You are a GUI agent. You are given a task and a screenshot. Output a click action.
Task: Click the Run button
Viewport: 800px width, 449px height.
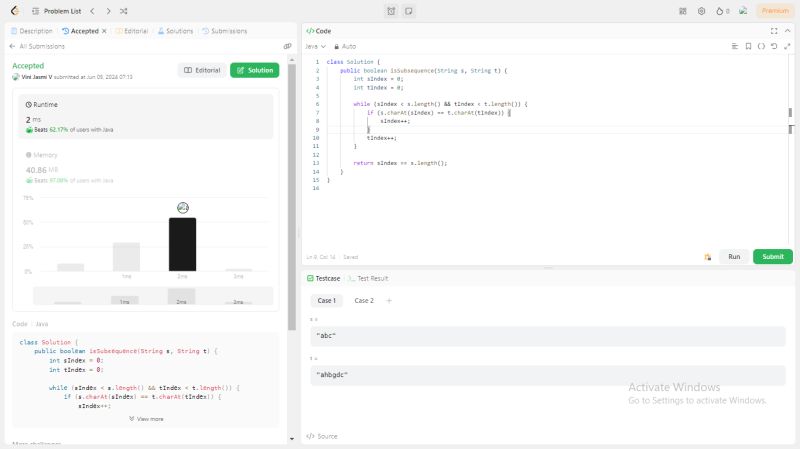point(734,257)
